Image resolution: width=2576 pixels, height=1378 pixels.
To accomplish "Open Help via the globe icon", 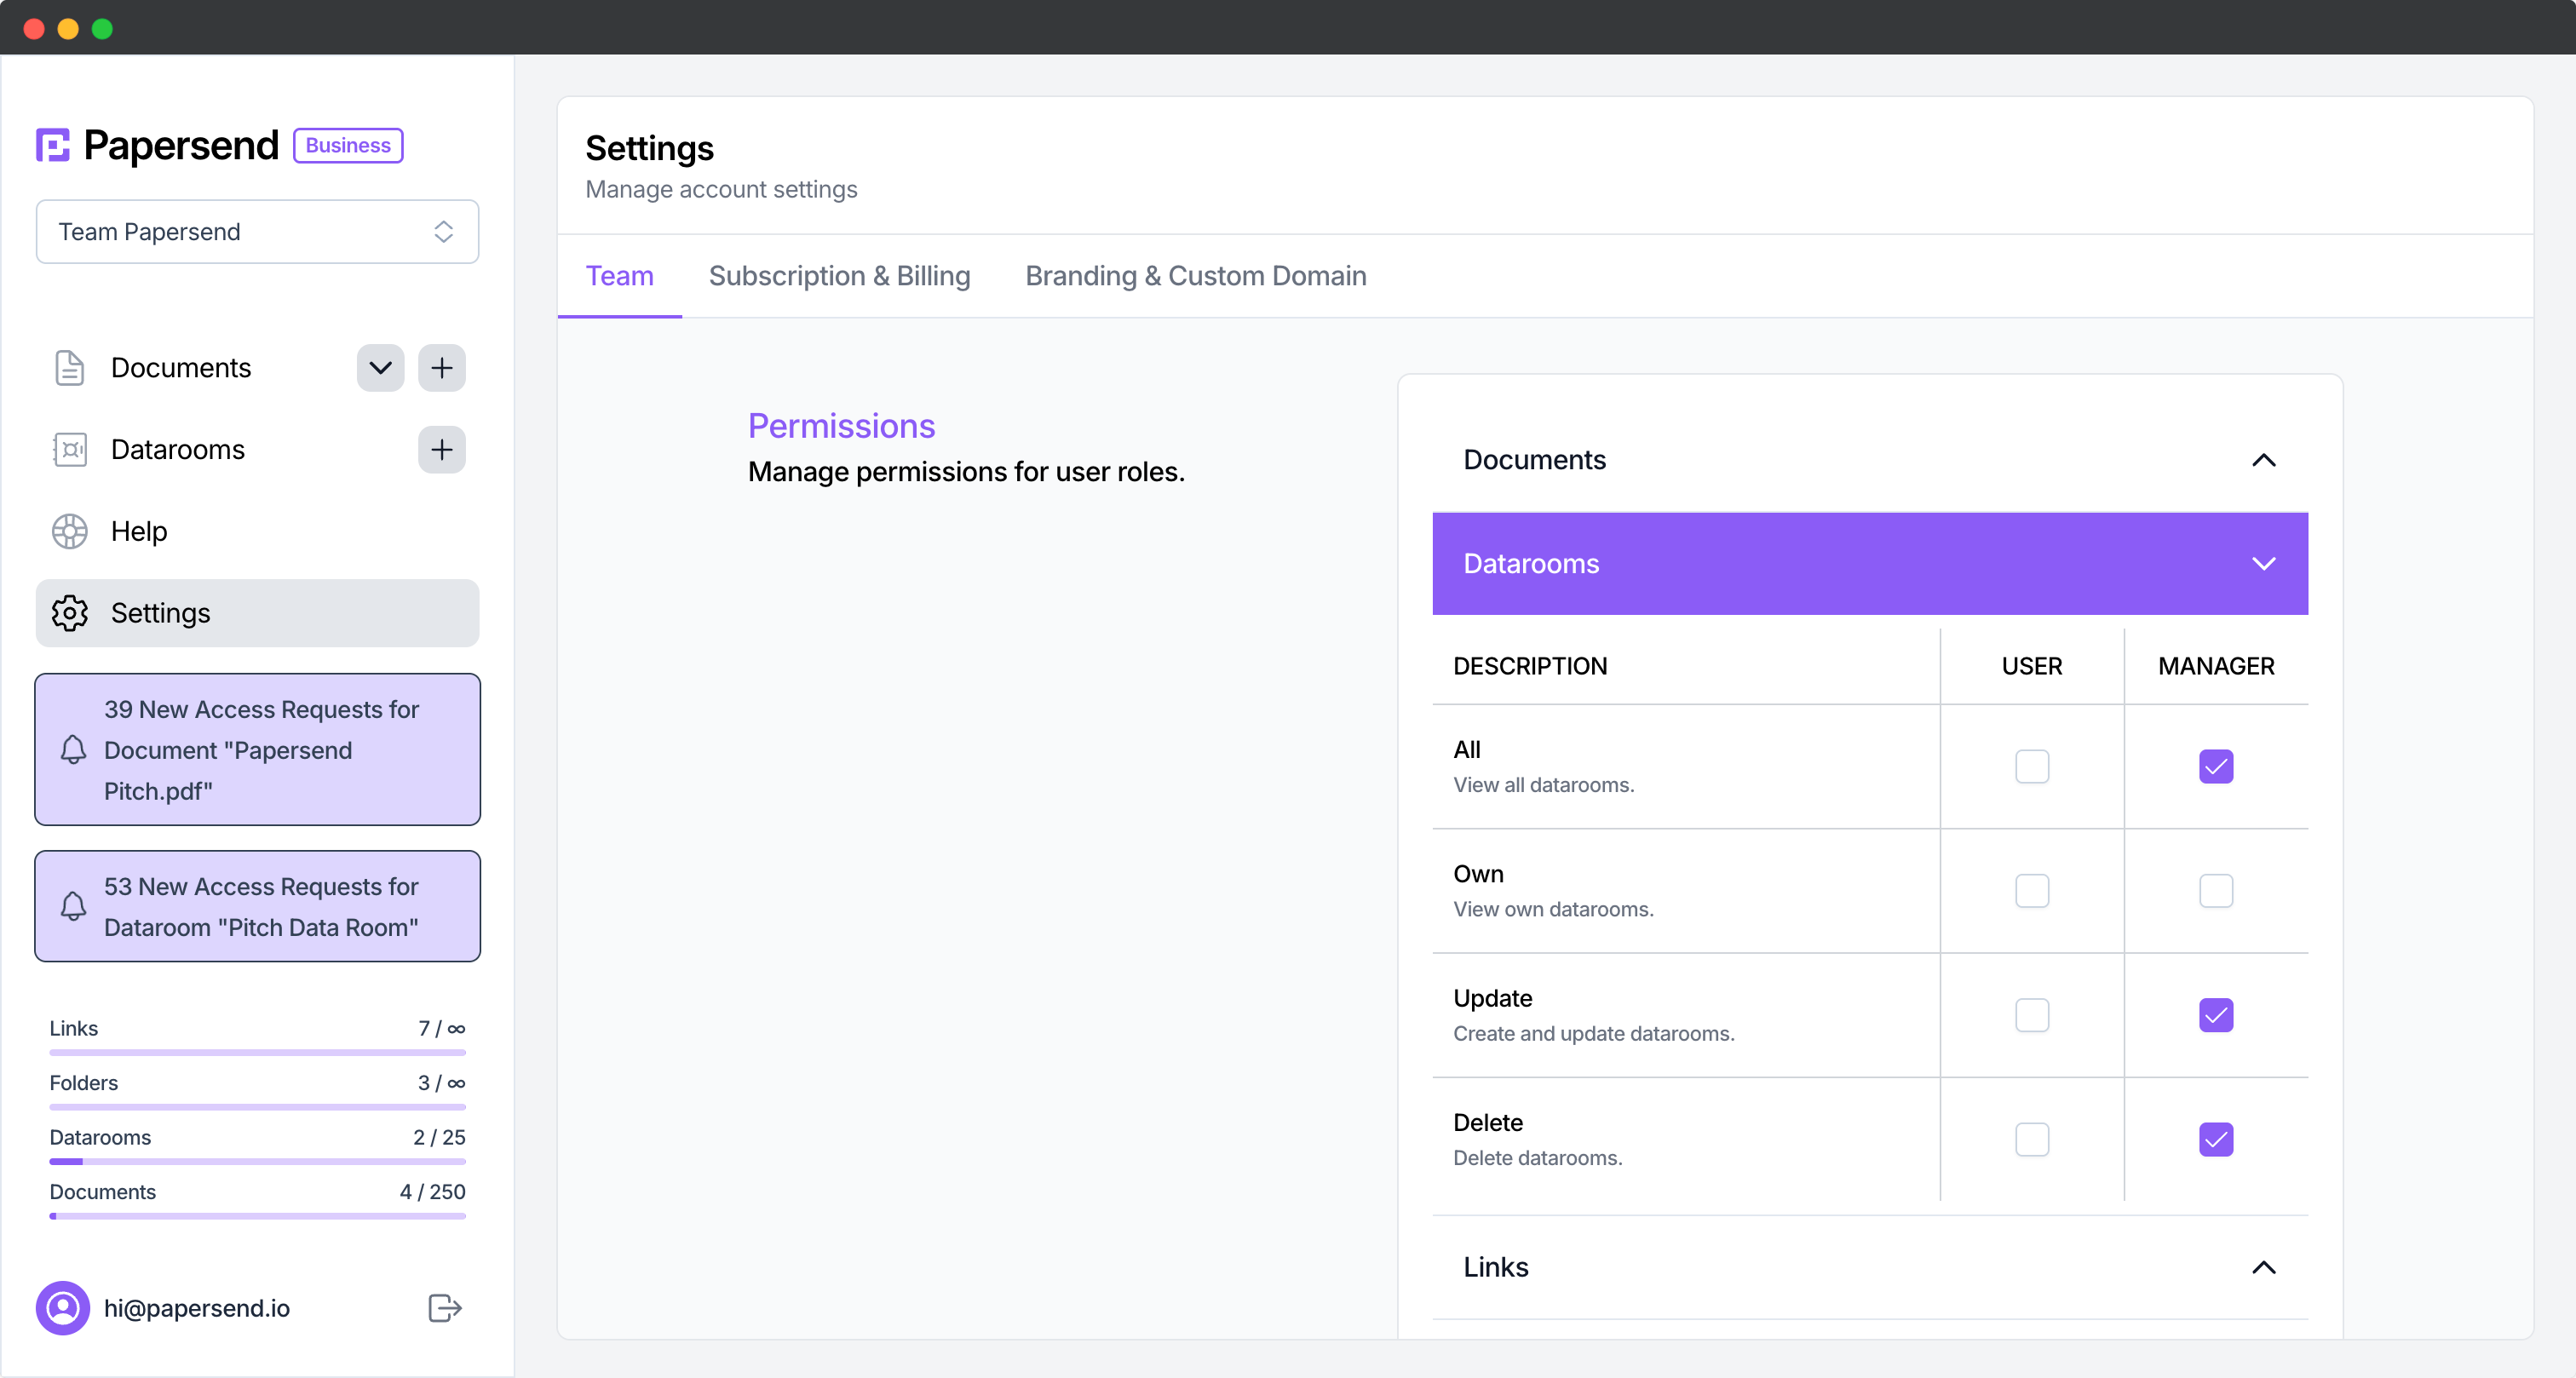I will pos(69,531).
